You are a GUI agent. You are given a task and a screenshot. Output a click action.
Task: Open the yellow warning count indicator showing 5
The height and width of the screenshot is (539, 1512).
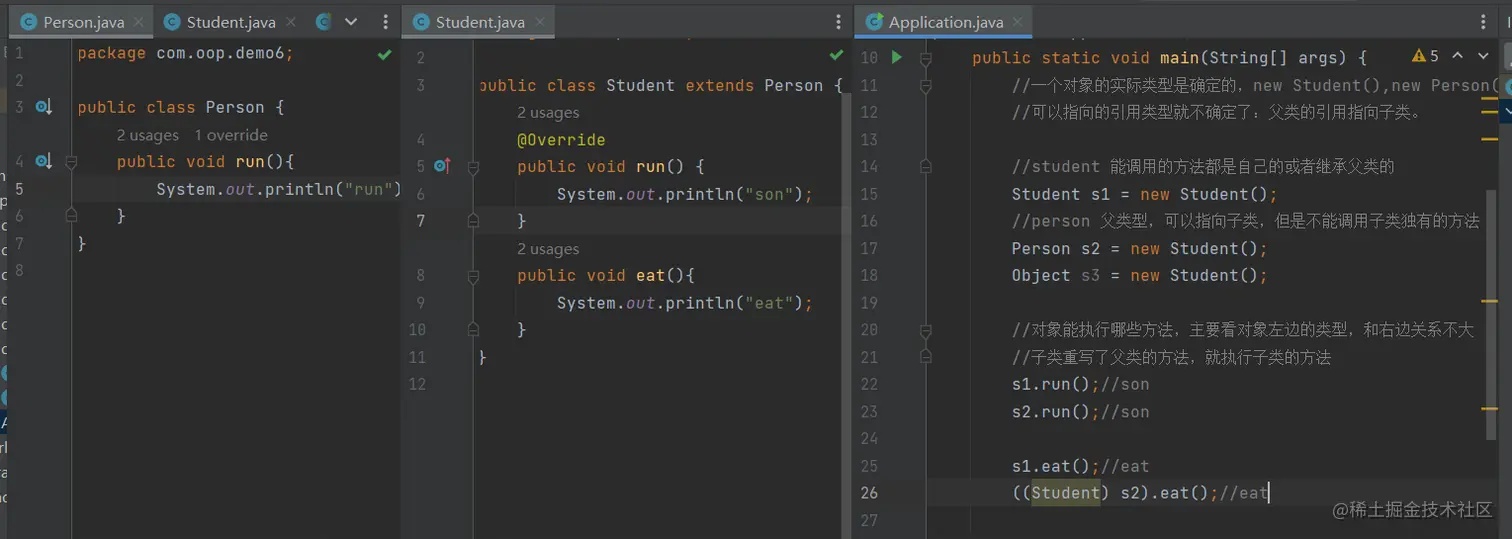pyautogui.click(x=1425, y=56)
